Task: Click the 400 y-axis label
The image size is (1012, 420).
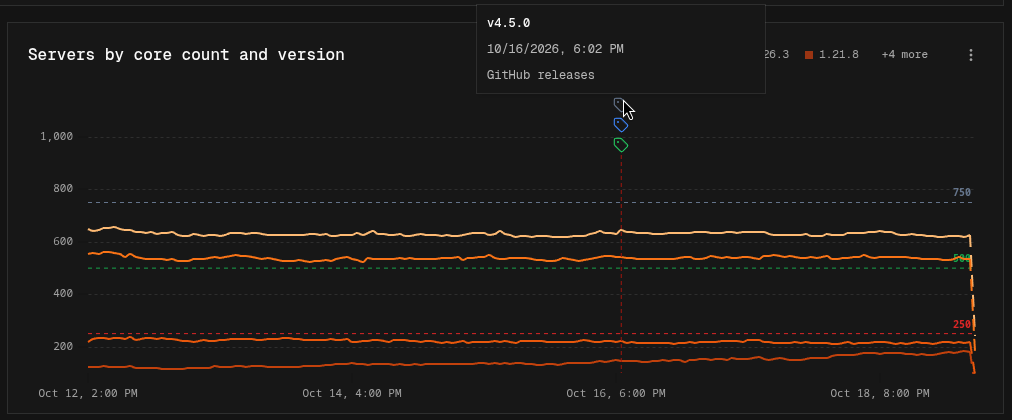Action: pos(63,294)
